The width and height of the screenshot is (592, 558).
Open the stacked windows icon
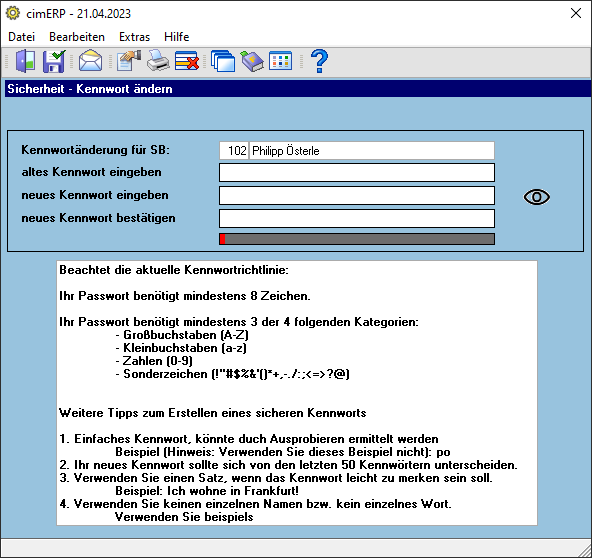tap(223, 61)
